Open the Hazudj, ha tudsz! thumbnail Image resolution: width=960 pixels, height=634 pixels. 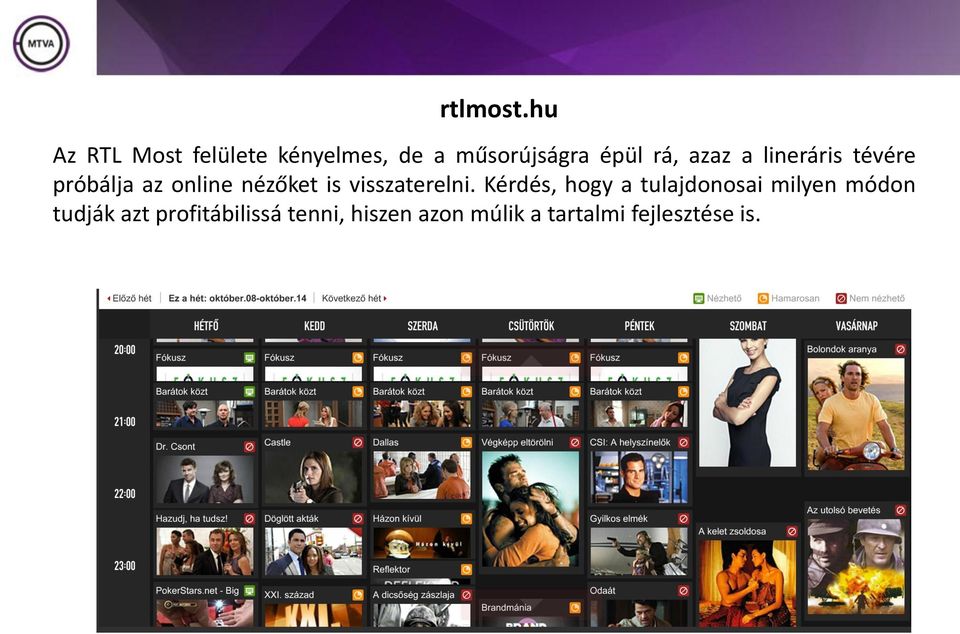tap(204, 551)
